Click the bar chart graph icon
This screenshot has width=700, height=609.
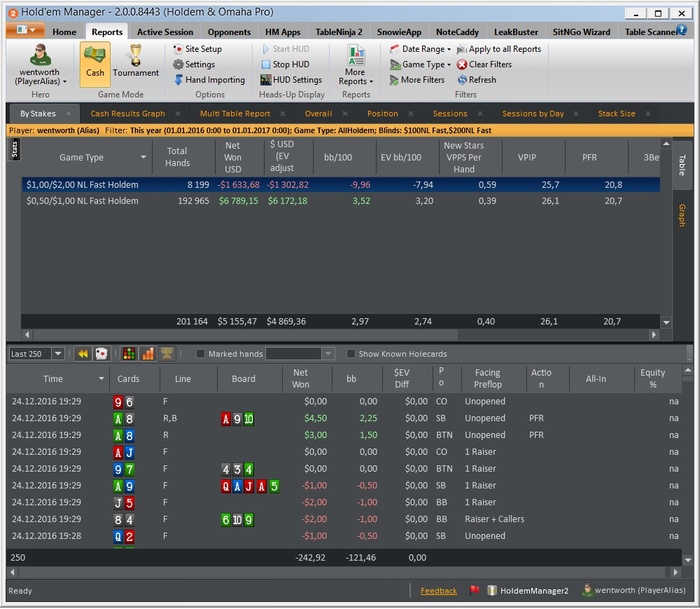tap(148, 354)
